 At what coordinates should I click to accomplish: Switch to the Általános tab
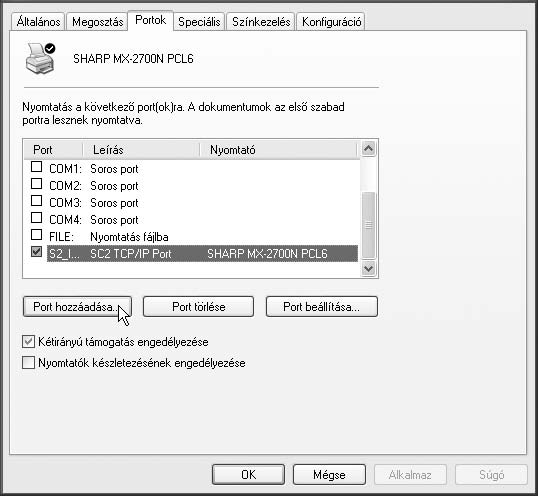point(38,22)
